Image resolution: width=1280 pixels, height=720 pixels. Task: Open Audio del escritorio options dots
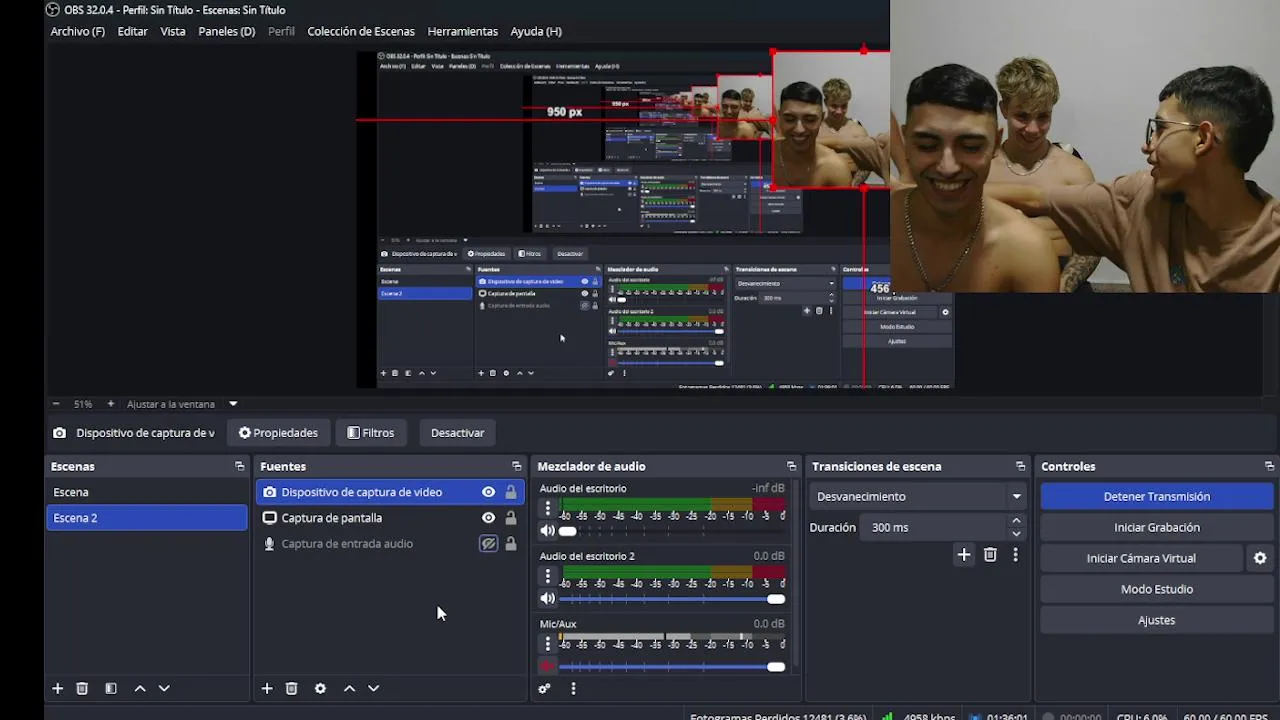(547, 508)
